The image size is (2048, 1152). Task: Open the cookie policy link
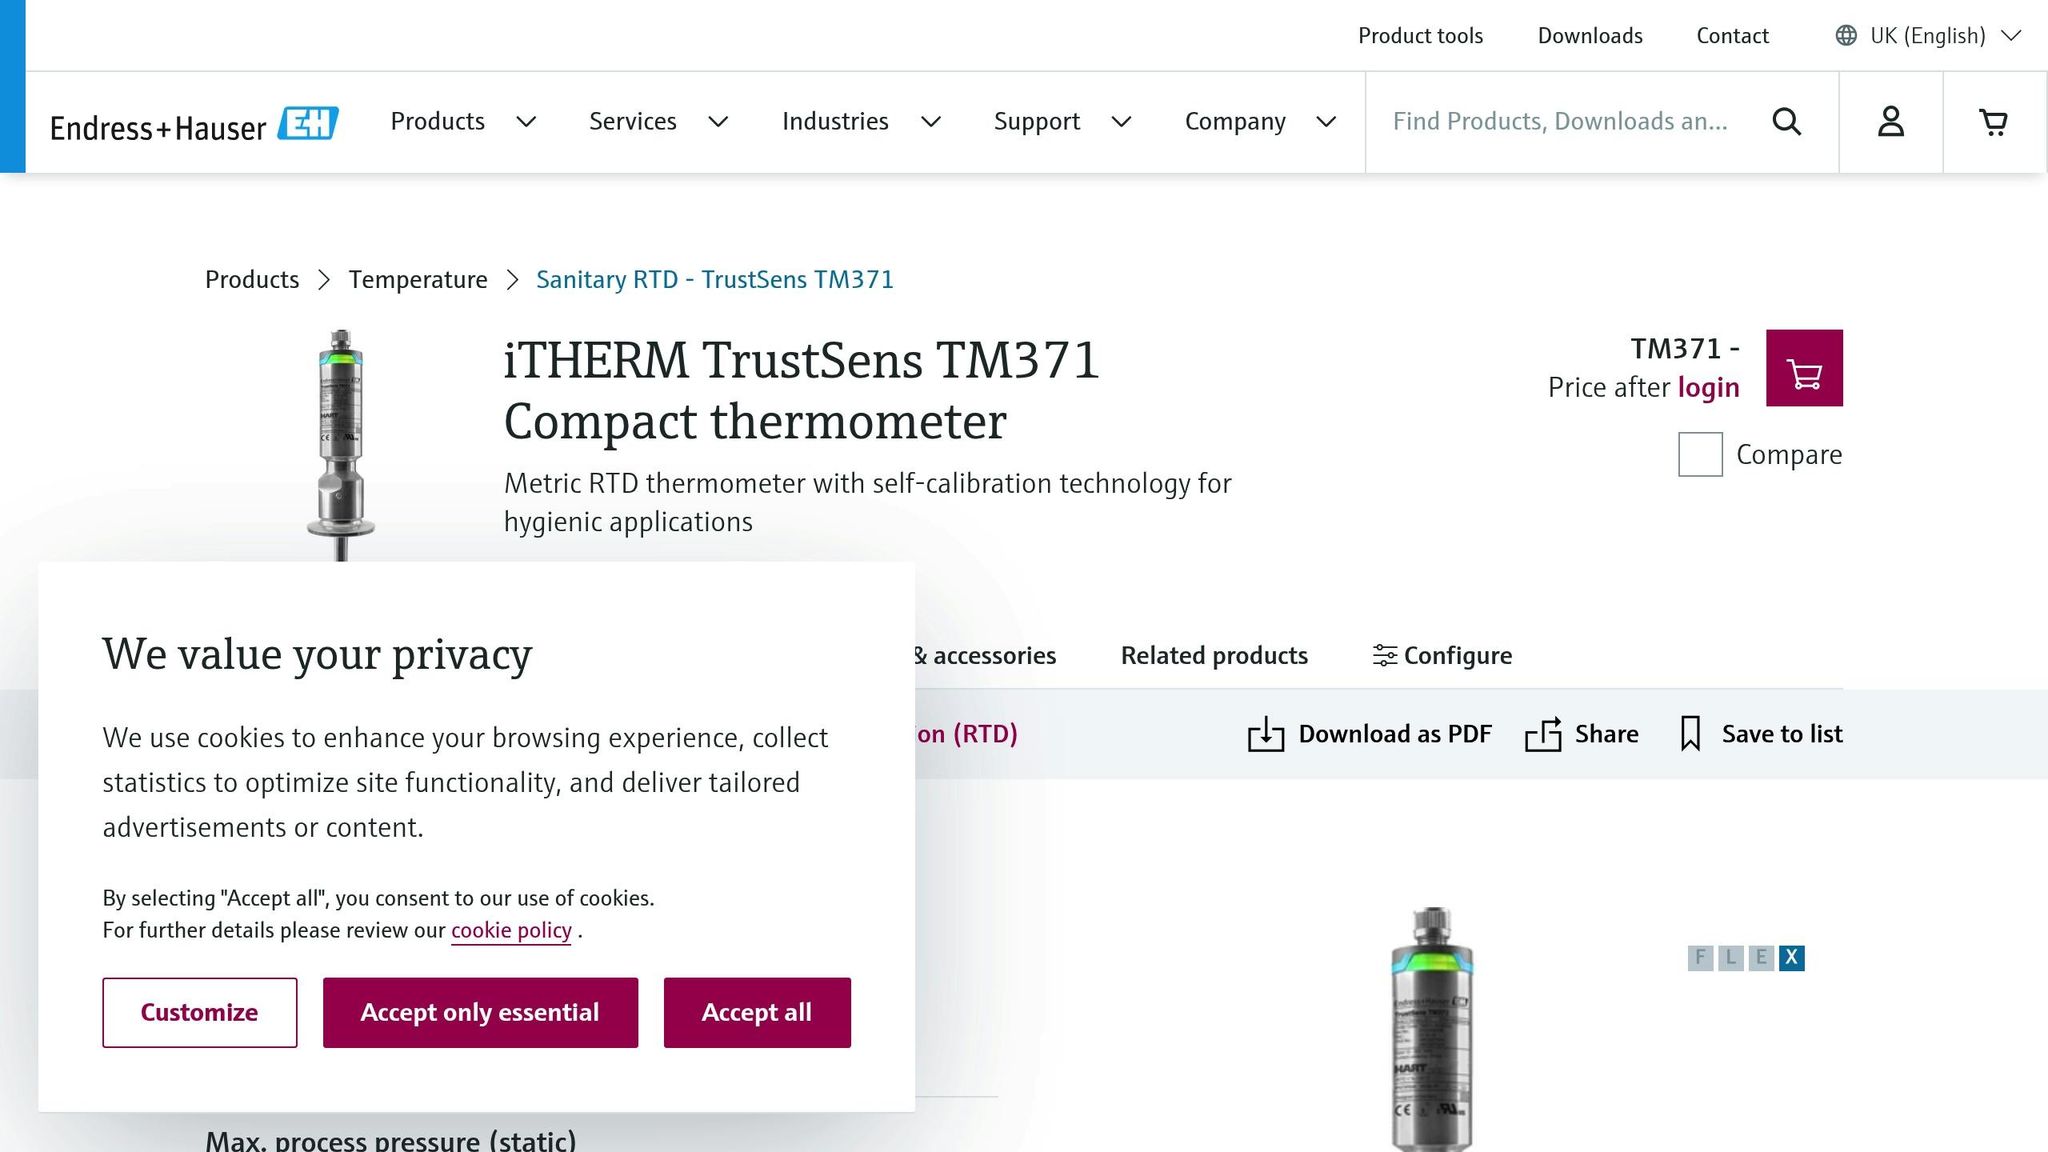(x=510, y=930)
